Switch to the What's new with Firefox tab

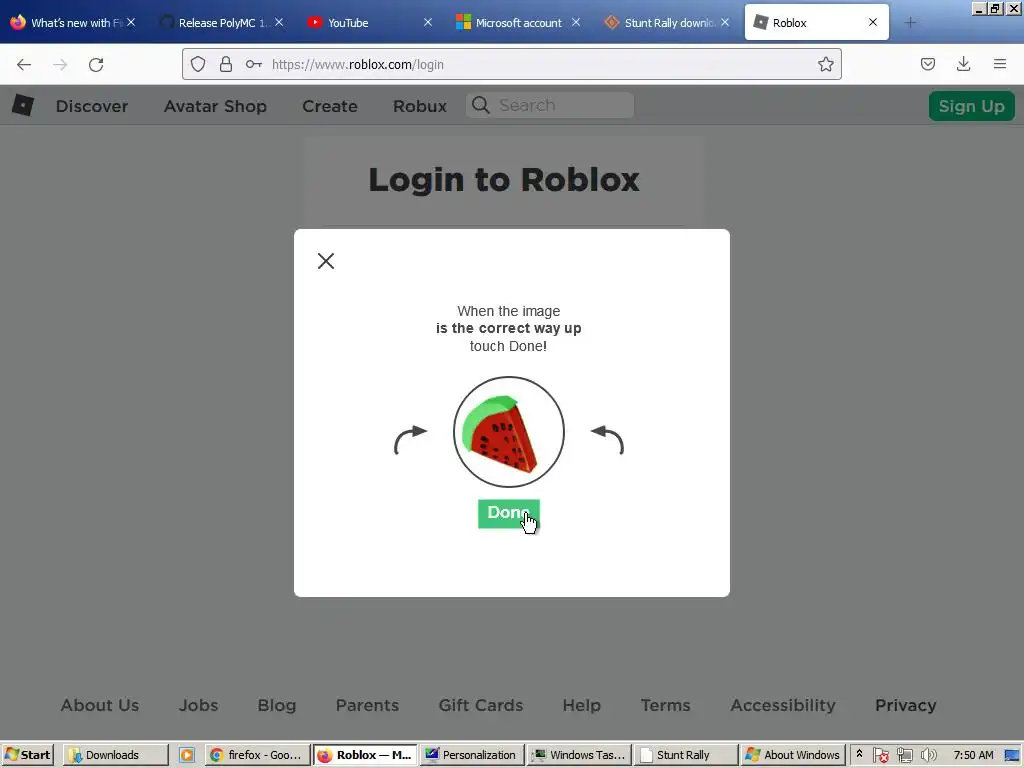74,23
